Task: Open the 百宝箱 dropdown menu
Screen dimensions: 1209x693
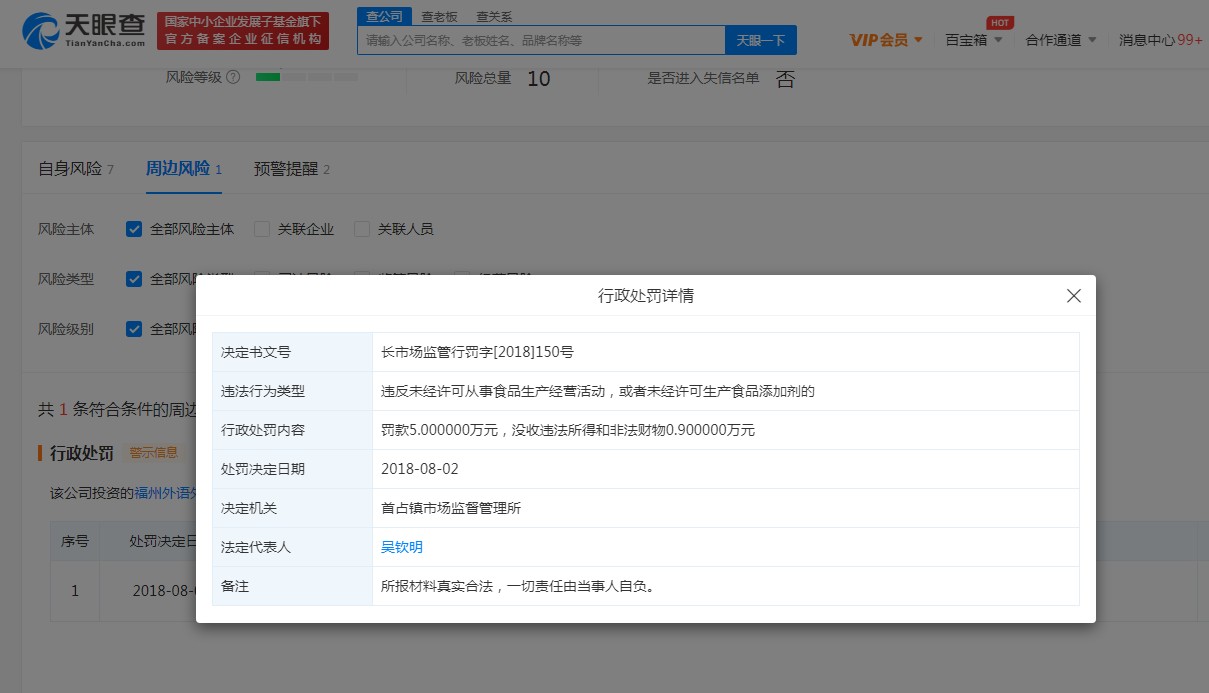Action: tap(973, 40)
